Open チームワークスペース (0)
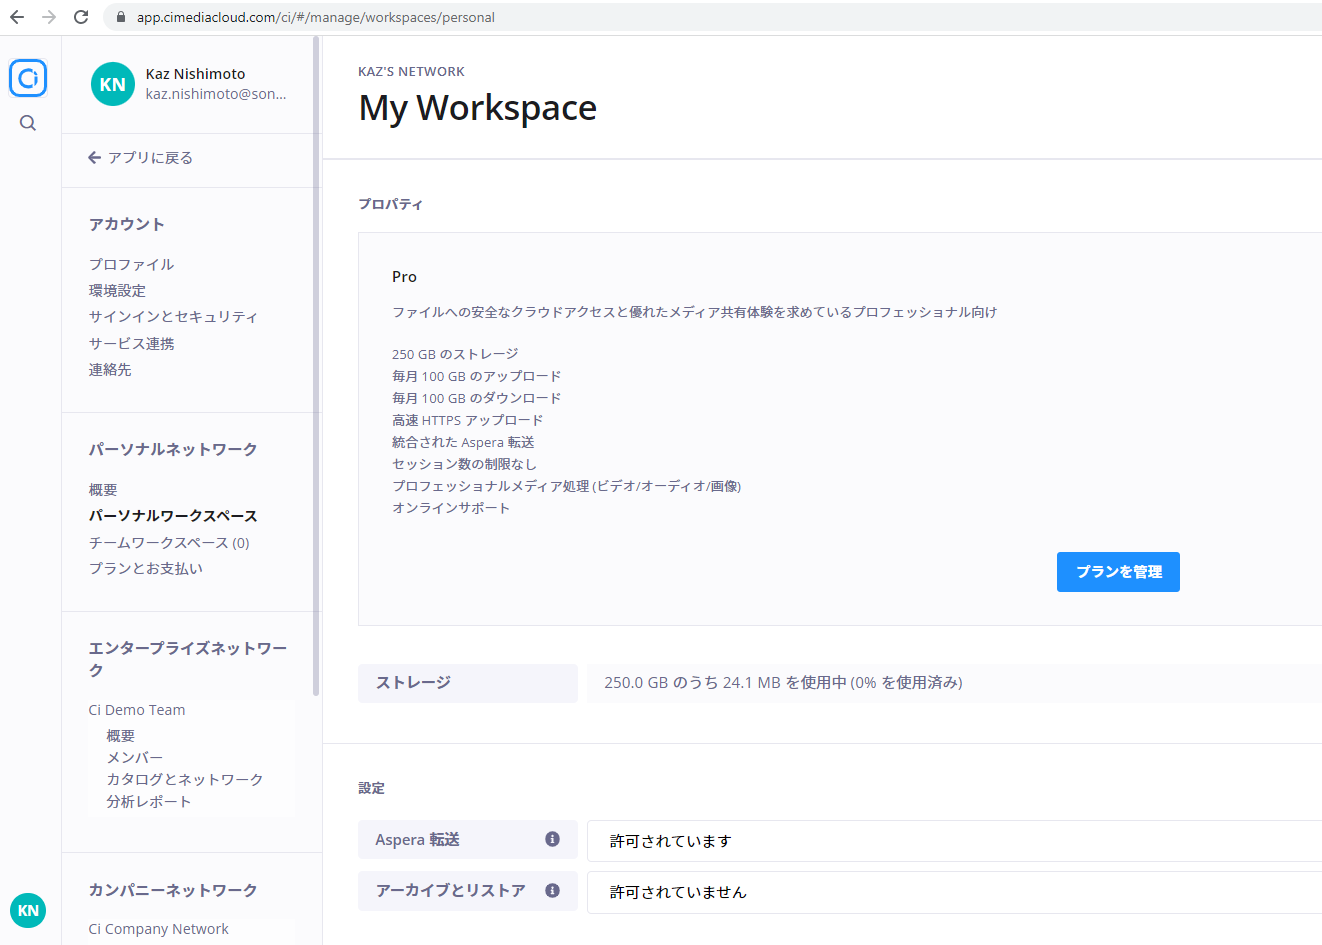The image size is (1322, 945). [169, 542]
